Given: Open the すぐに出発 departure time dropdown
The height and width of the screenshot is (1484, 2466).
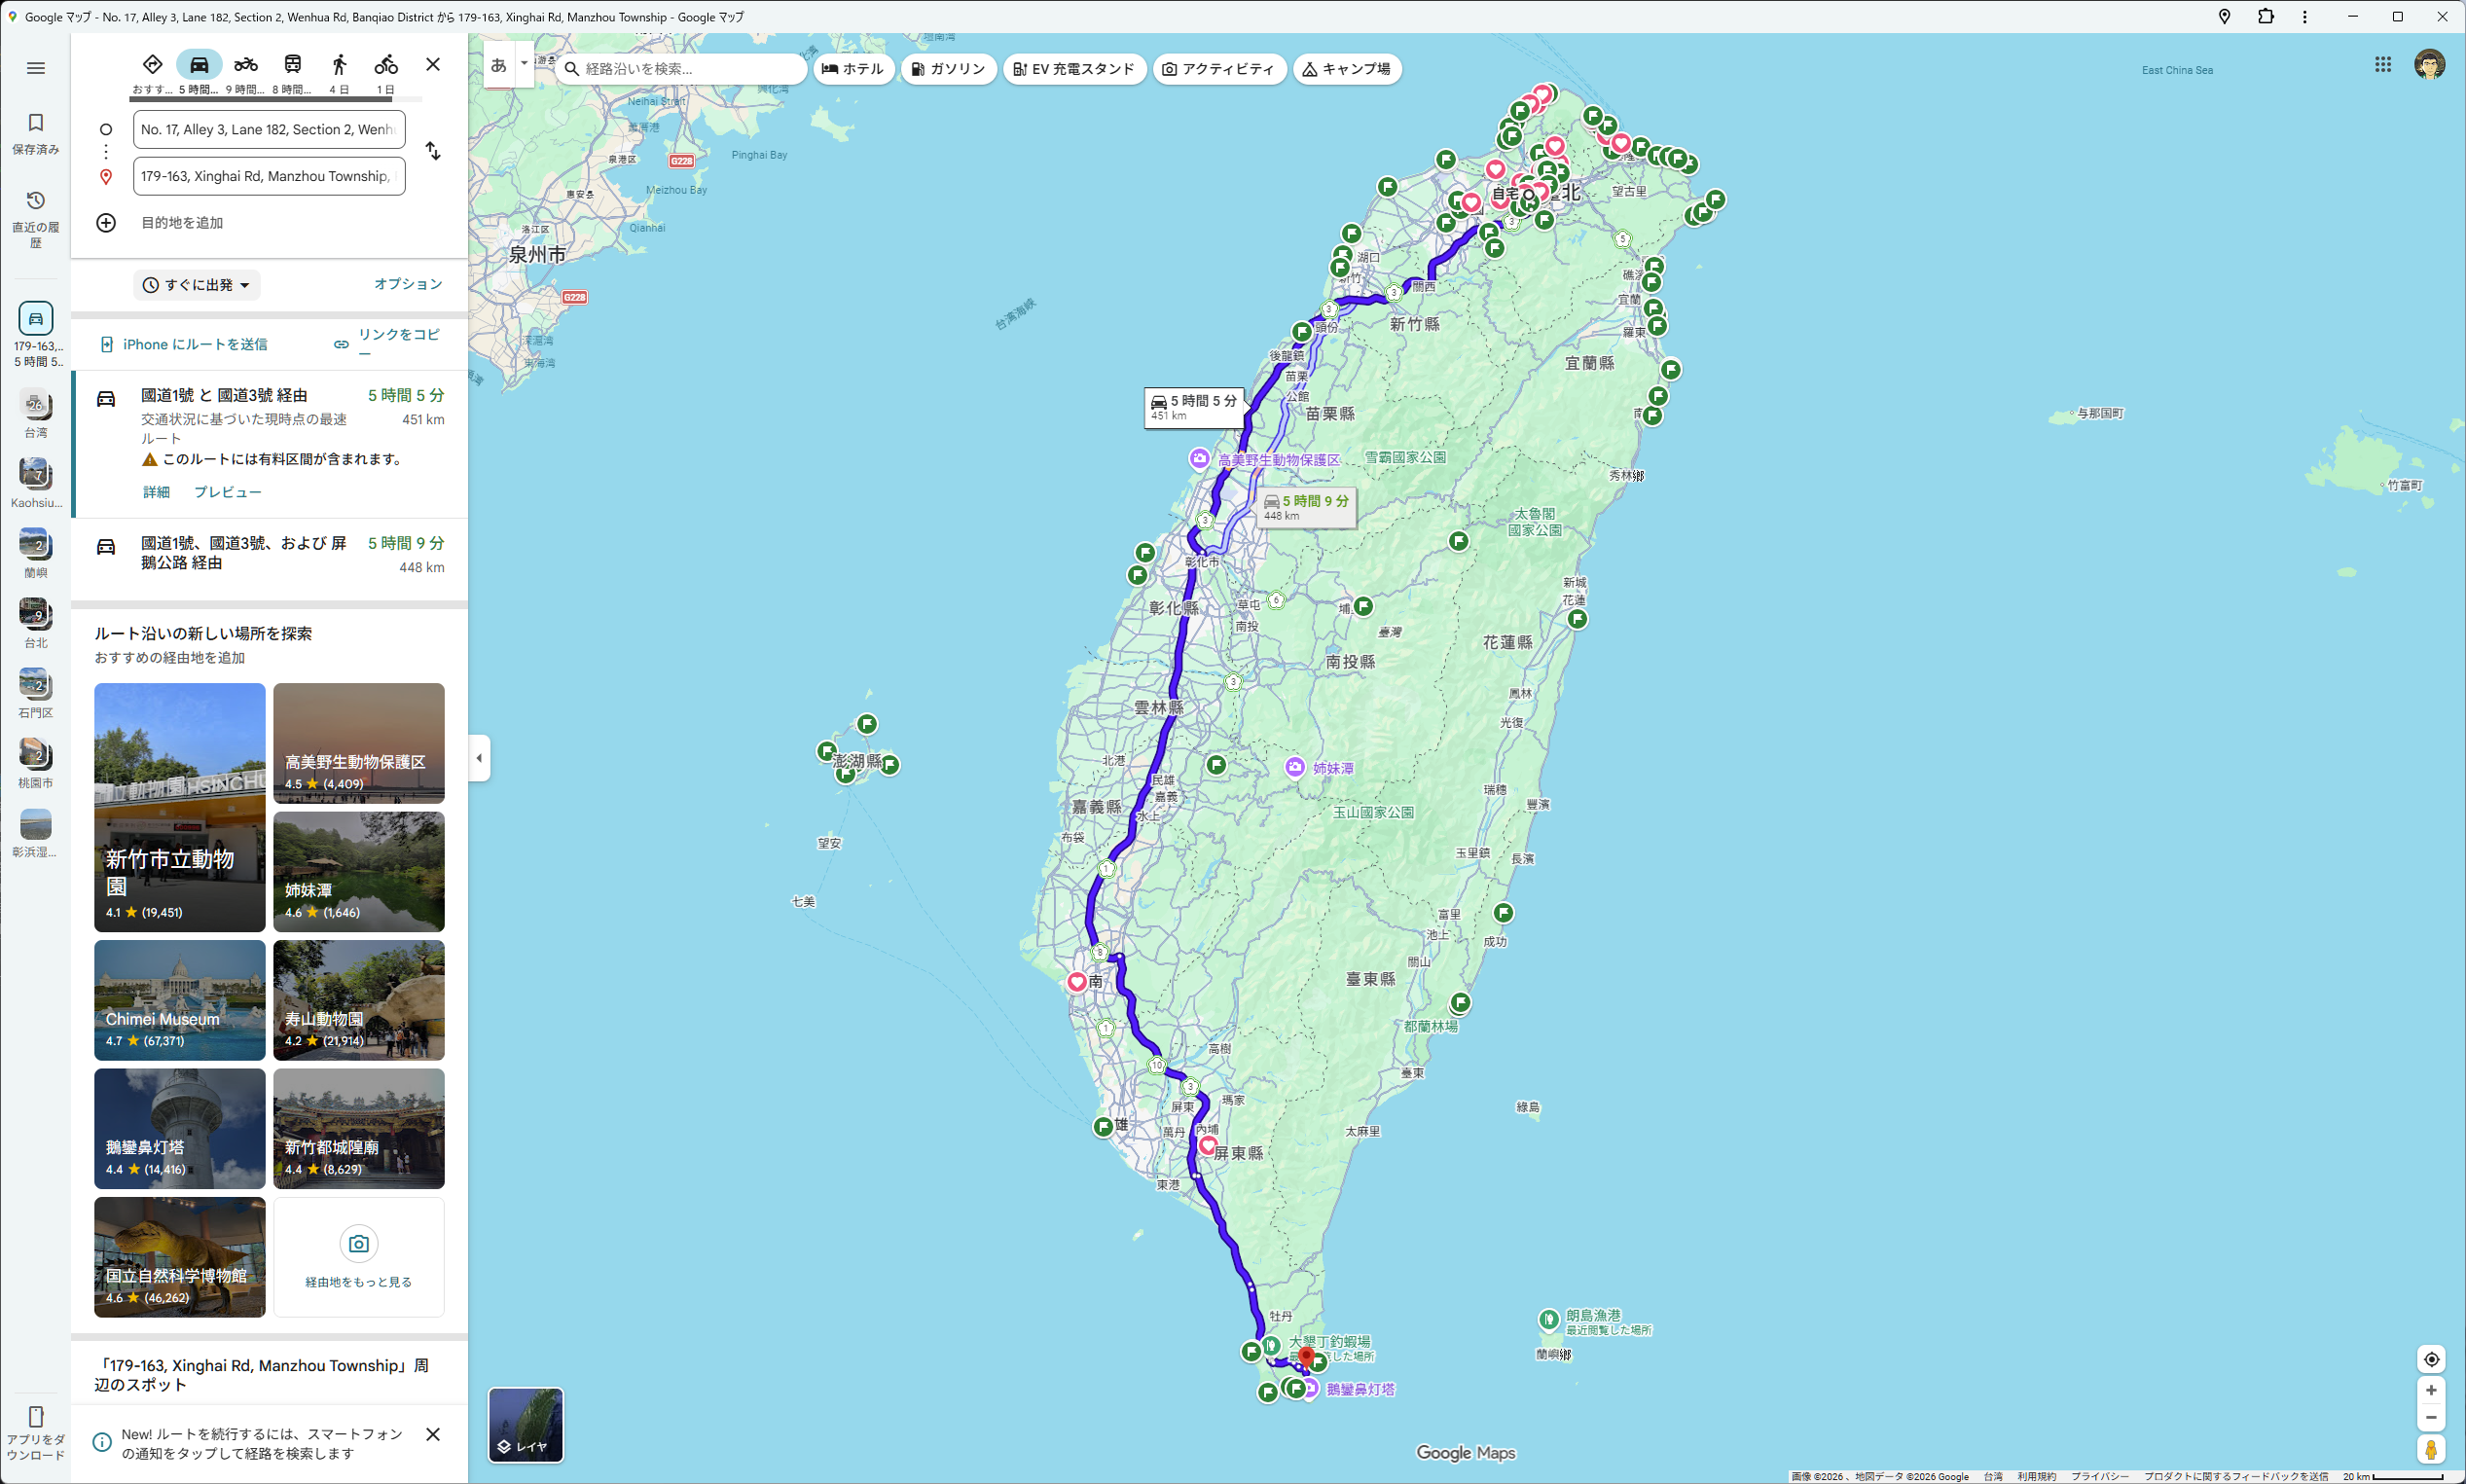Looking at the screenshot, I should pos(197,285).
